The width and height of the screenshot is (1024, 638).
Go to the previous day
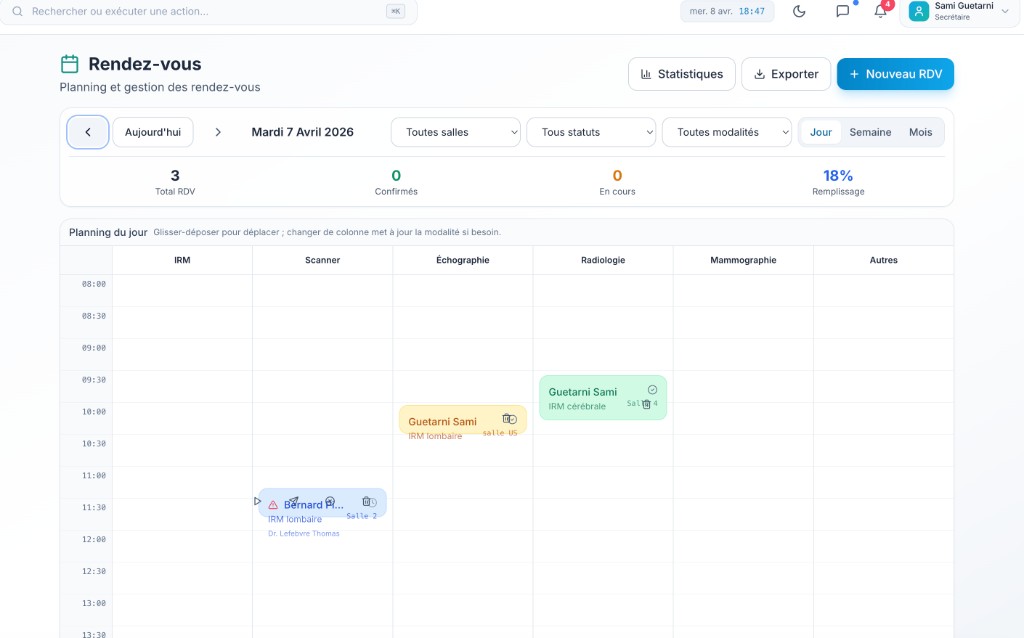[x=88, y=132]
